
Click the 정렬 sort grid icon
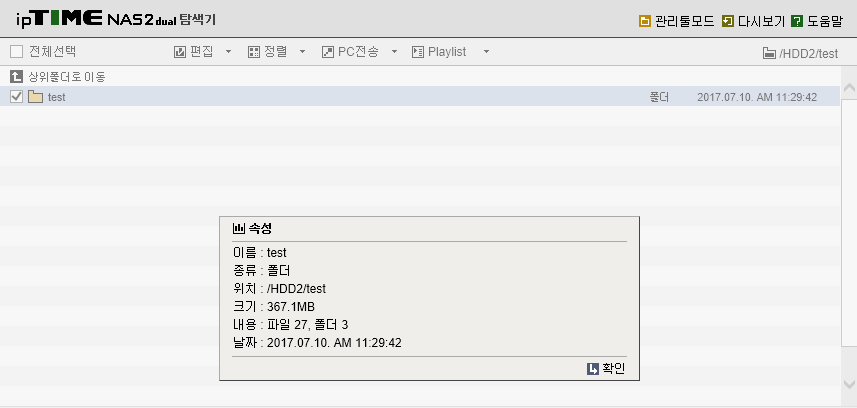[254, 52]
